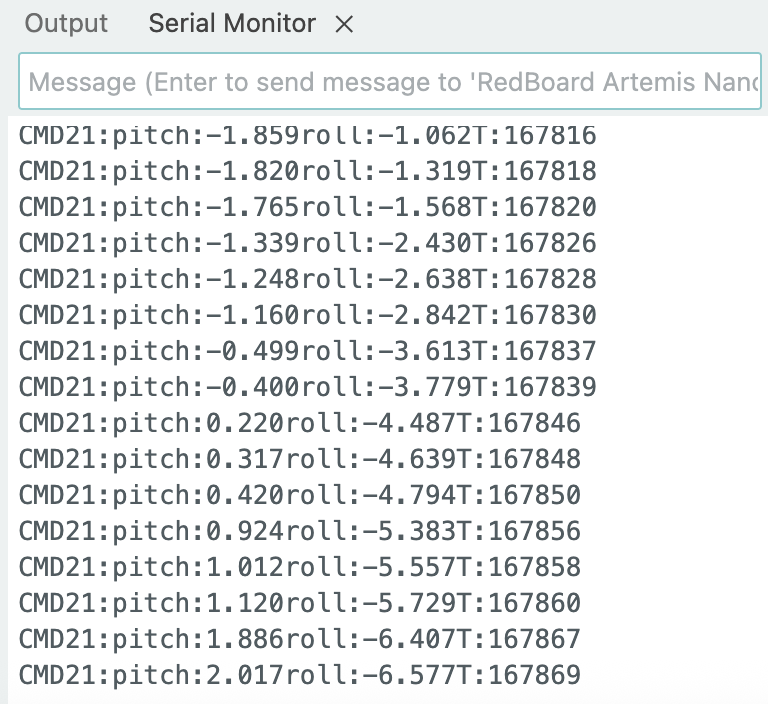
Task: Select the line showing pitch:-1.765
Action: tap(307, 207)
